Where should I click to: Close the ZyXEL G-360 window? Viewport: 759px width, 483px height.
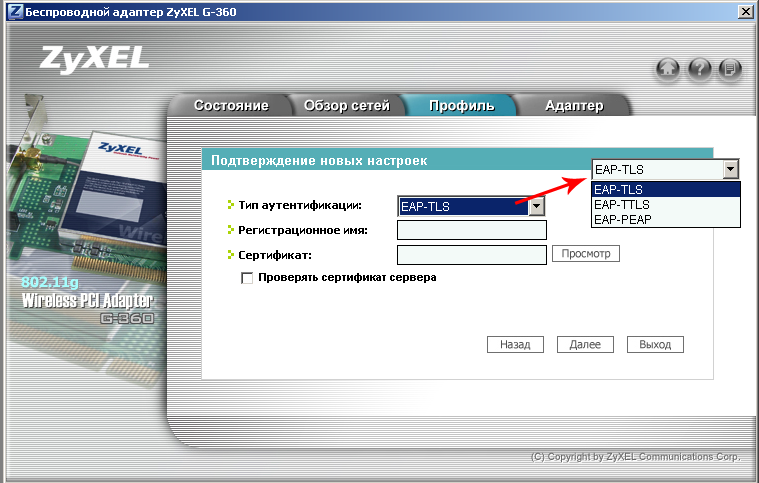pos(745,12)
